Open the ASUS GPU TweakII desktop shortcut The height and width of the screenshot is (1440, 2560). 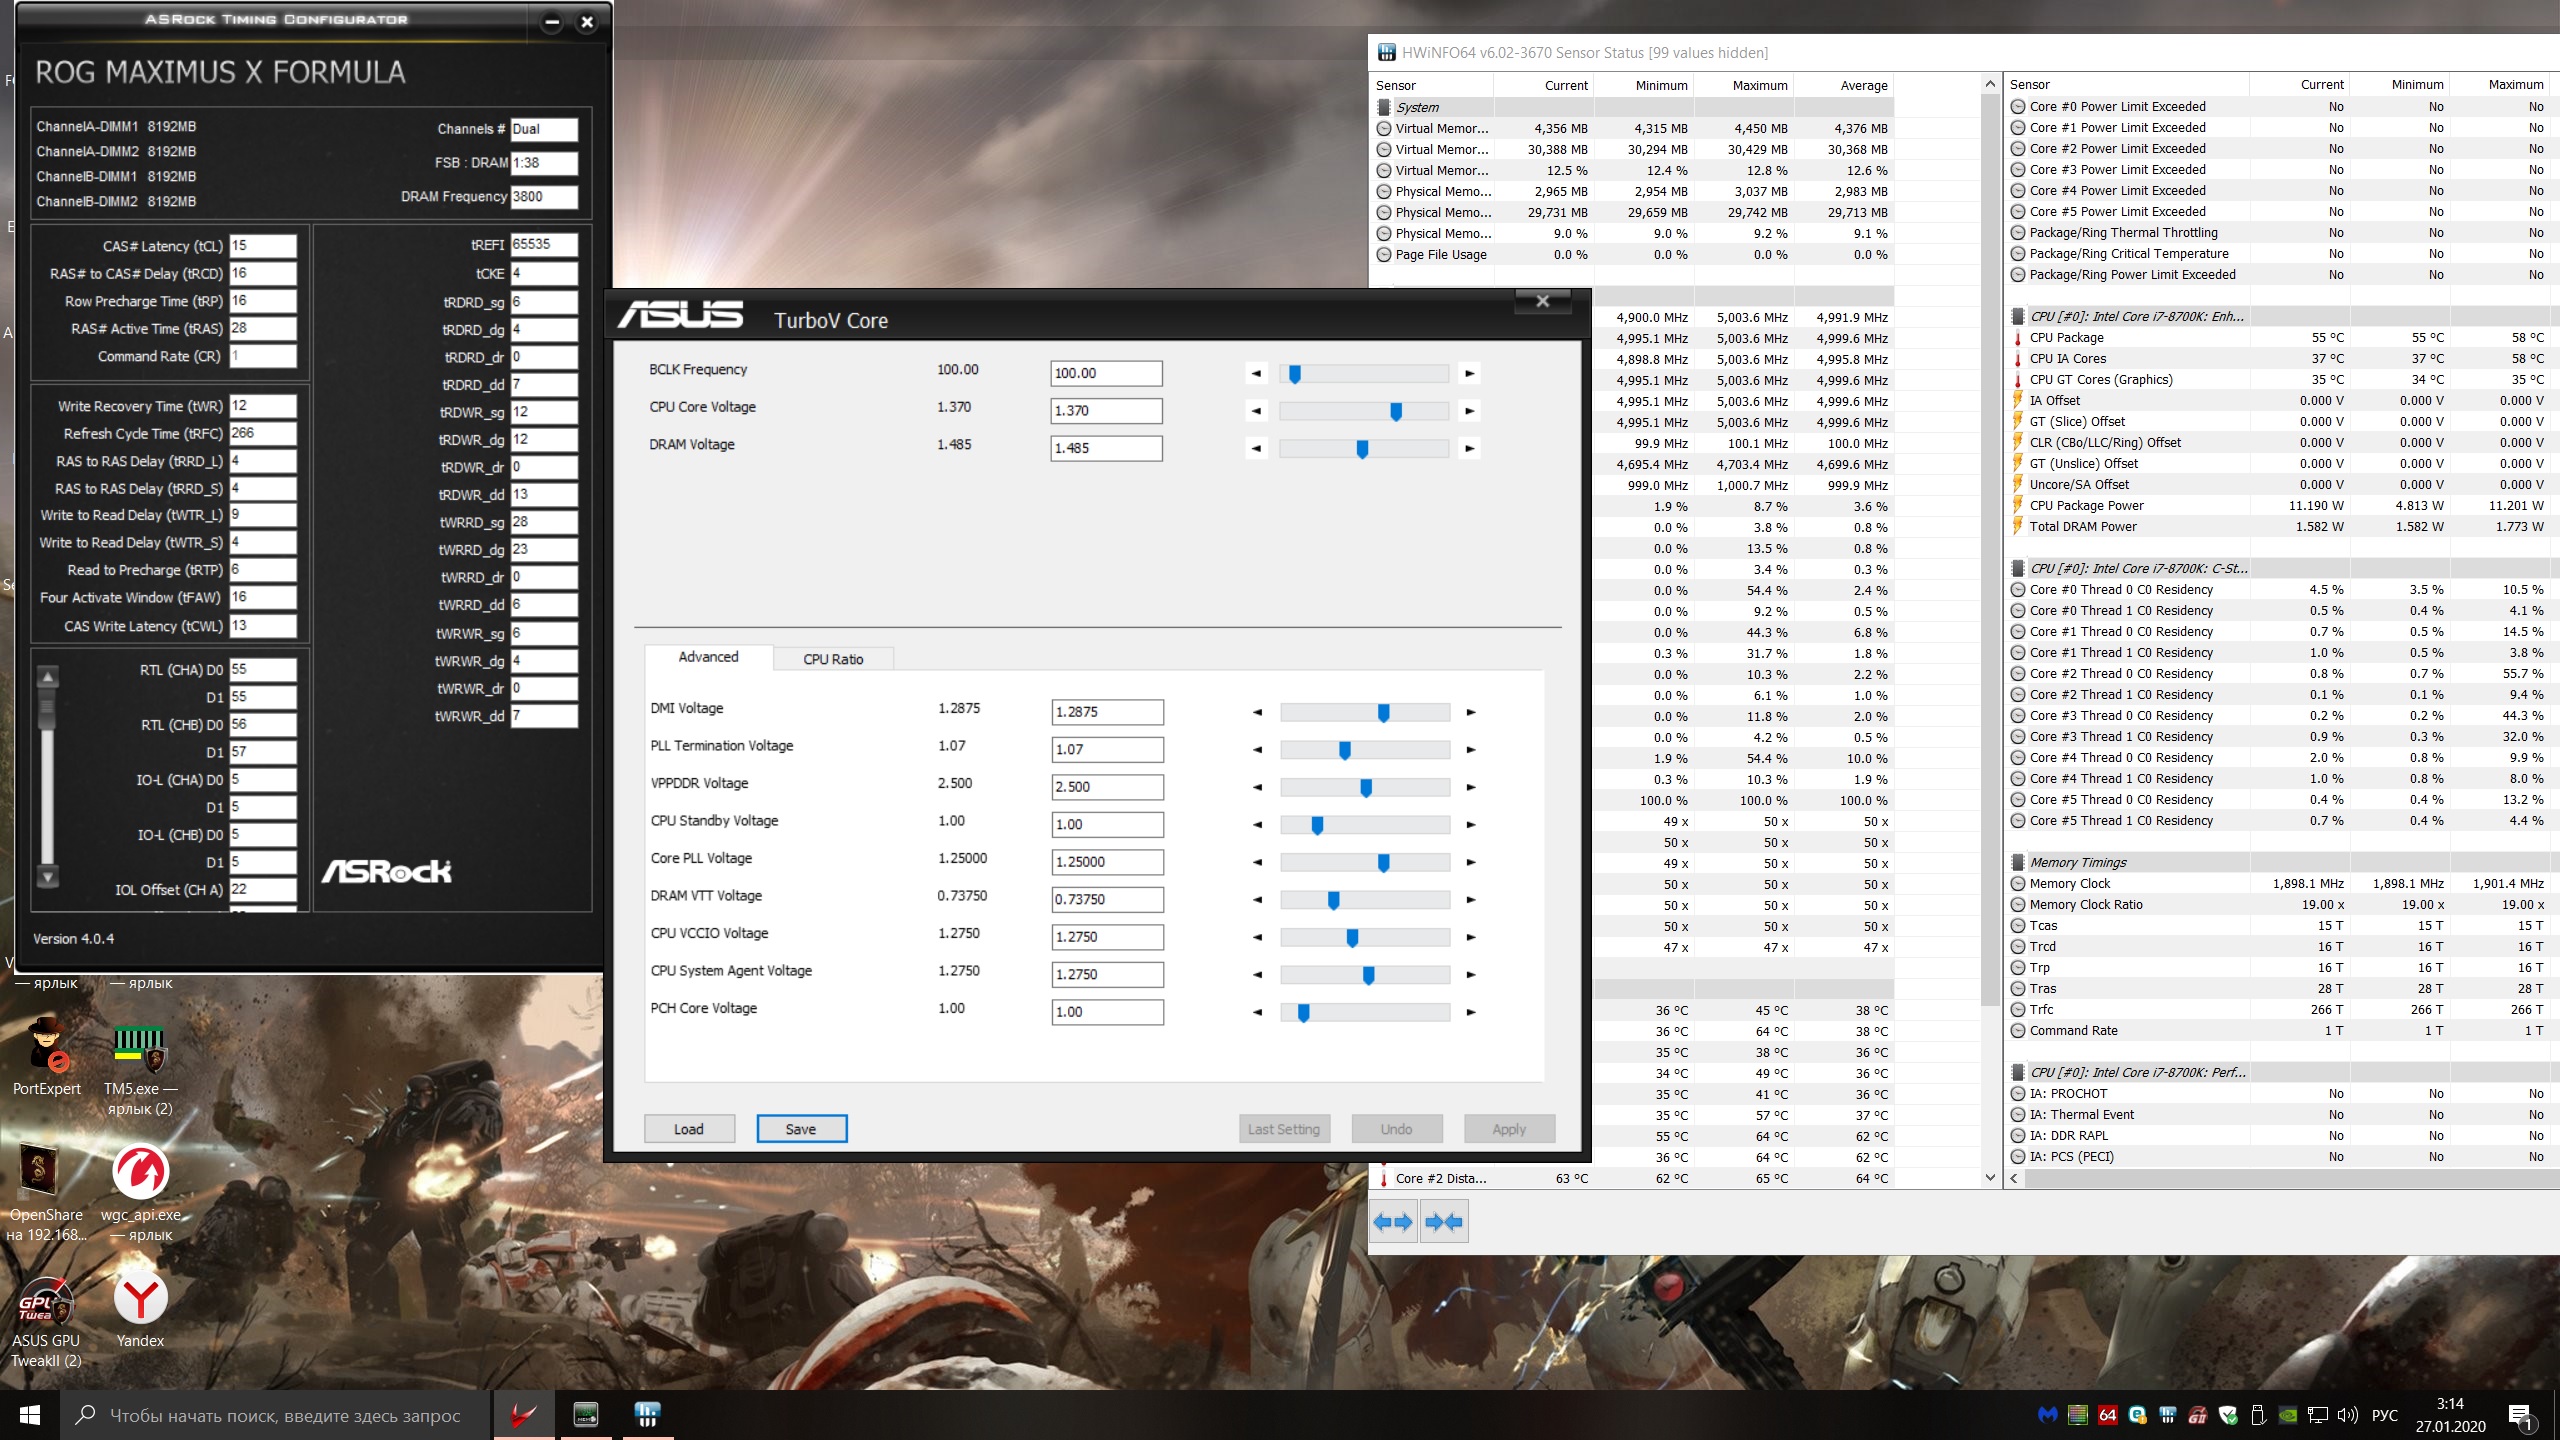click(x=46, y=1299)
